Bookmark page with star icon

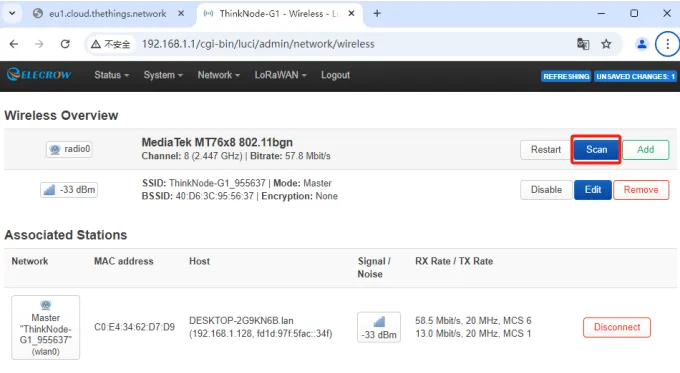(x=606, y=44)
